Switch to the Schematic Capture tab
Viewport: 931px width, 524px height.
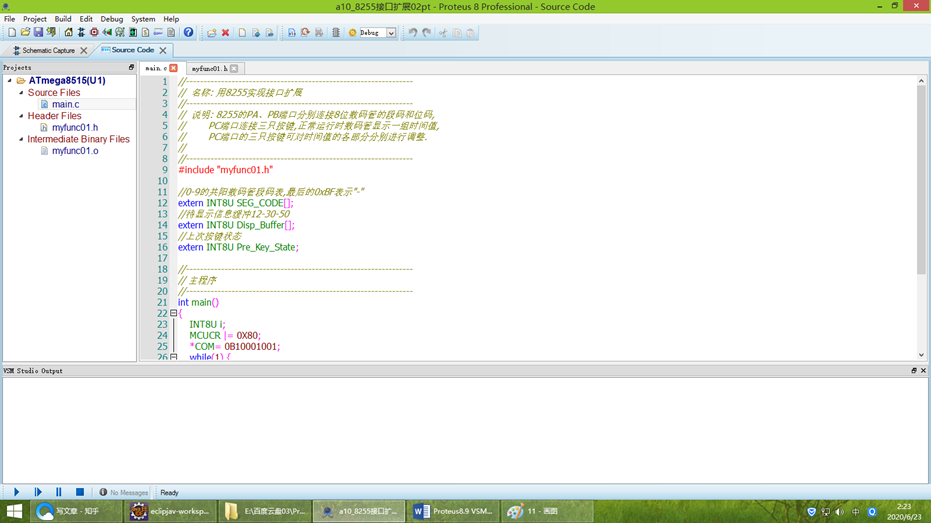[x=48, y=50]
